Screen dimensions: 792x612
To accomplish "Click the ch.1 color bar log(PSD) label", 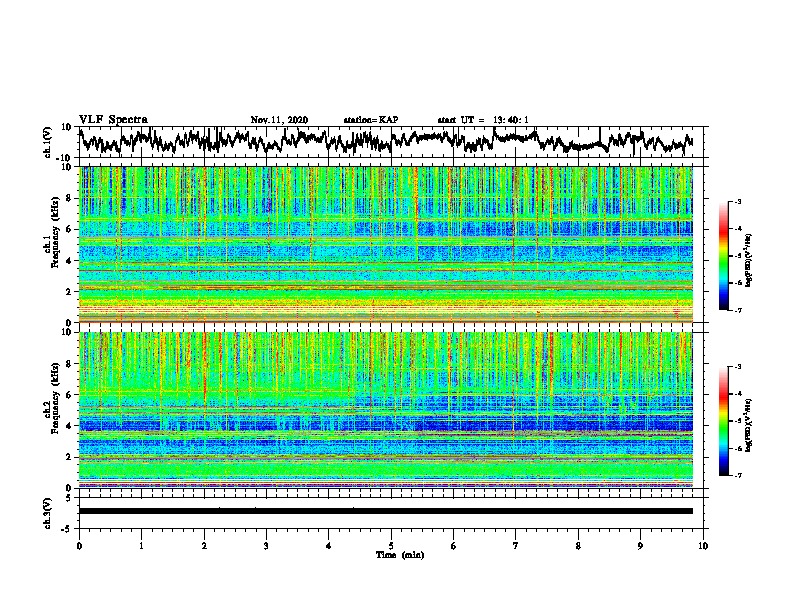I will (x=749, y=260).
